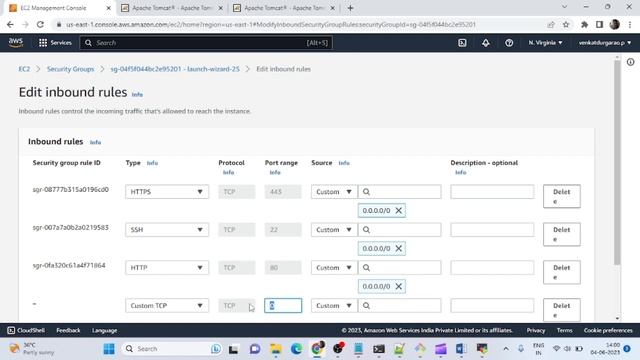Open the Chrome profile avatar

pos(614,24)
